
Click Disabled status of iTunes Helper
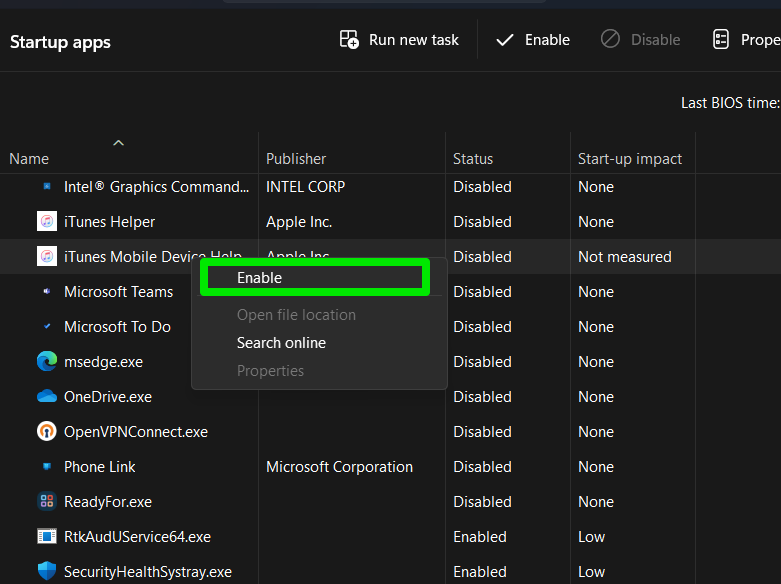[482, 222]
